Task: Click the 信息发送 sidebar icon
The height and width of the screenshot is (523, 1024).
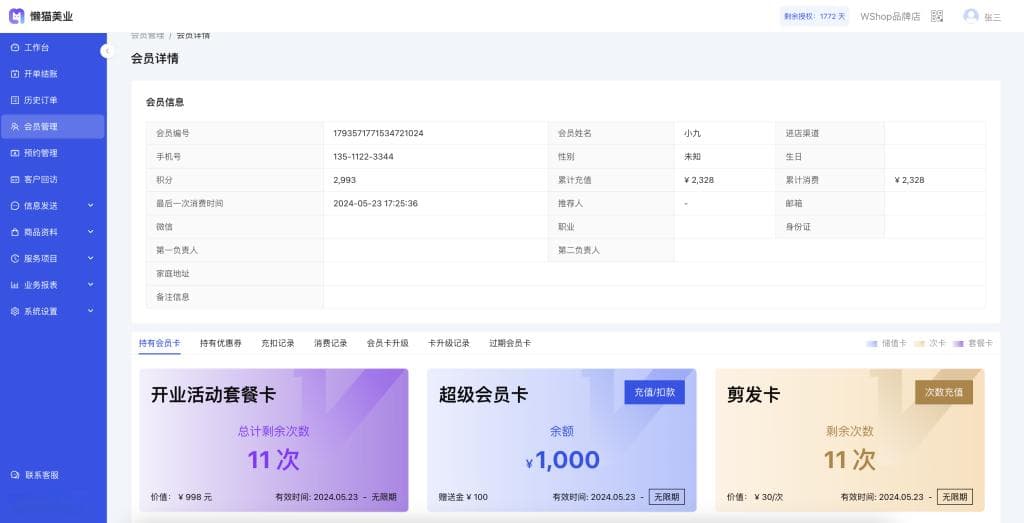Action: 15,206
